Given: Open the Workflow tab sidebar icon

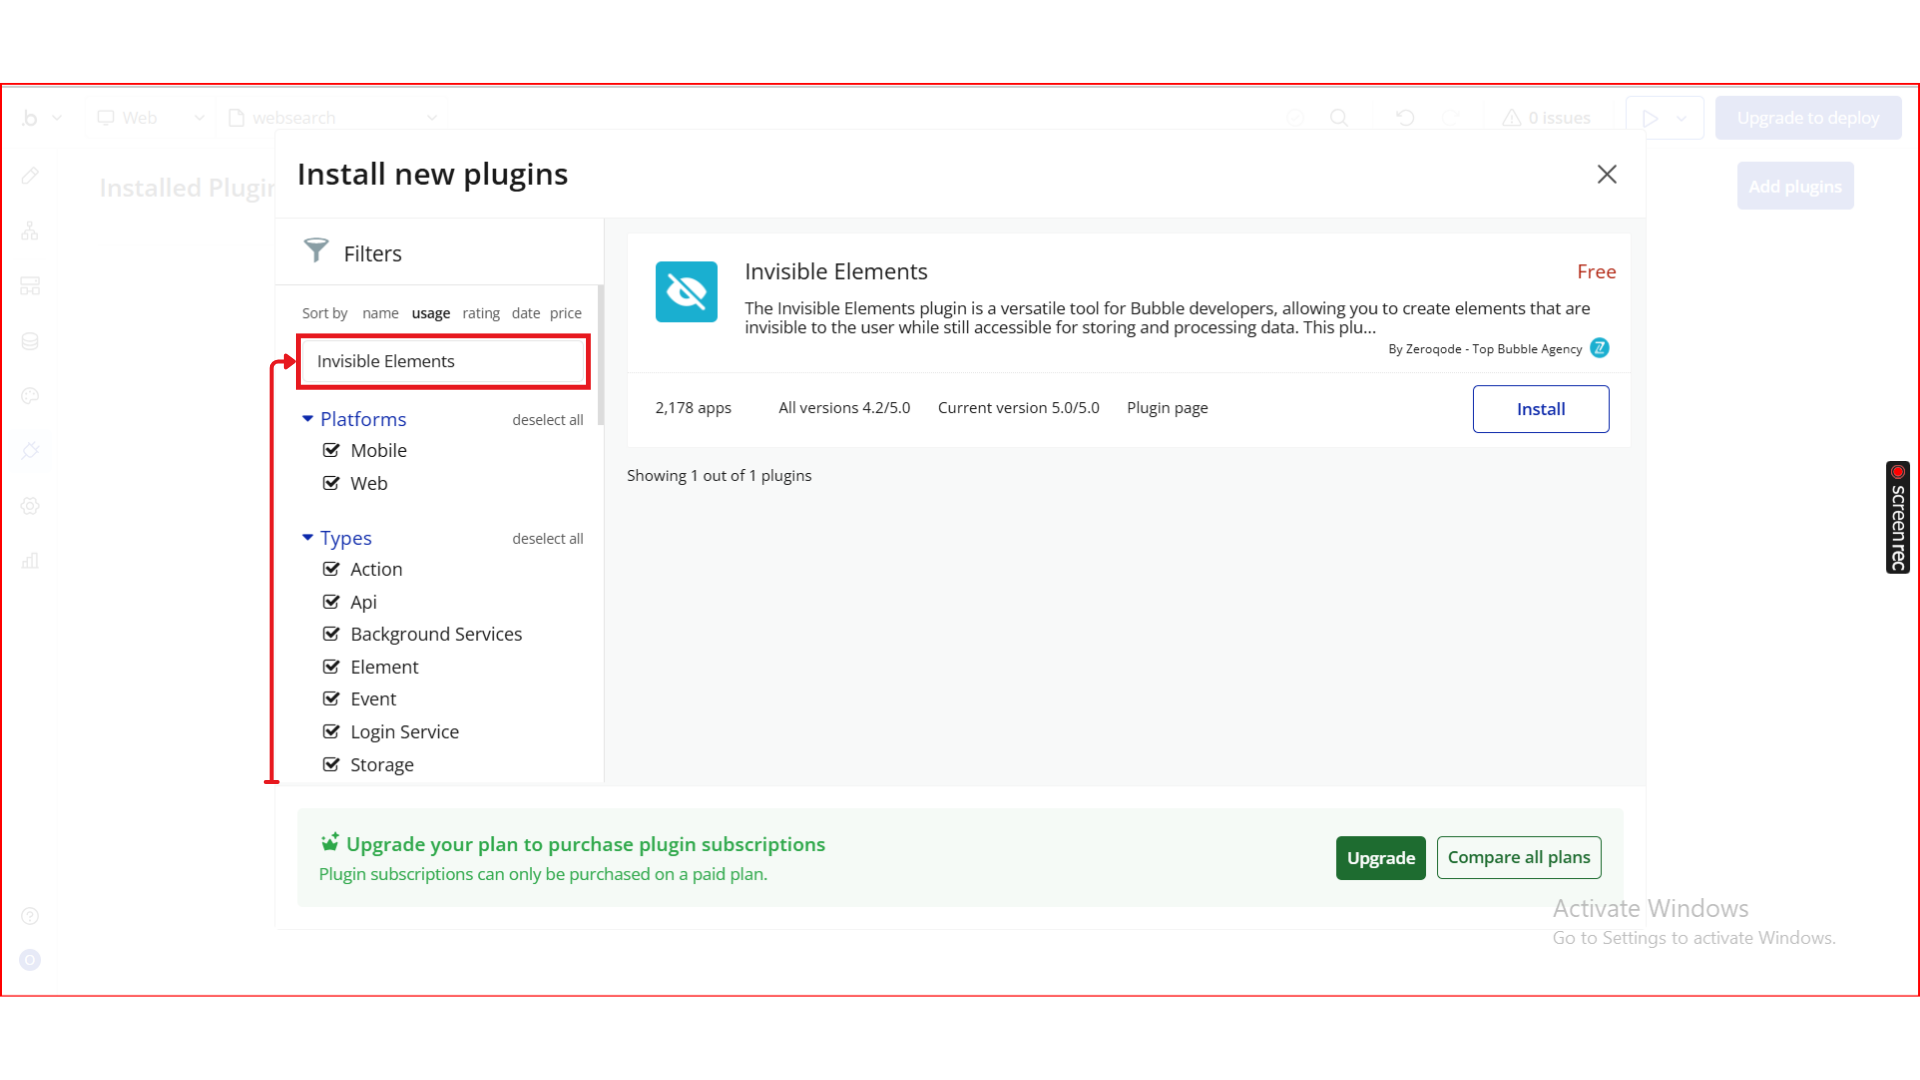Looking at the screenshot, I should (30, 231).
